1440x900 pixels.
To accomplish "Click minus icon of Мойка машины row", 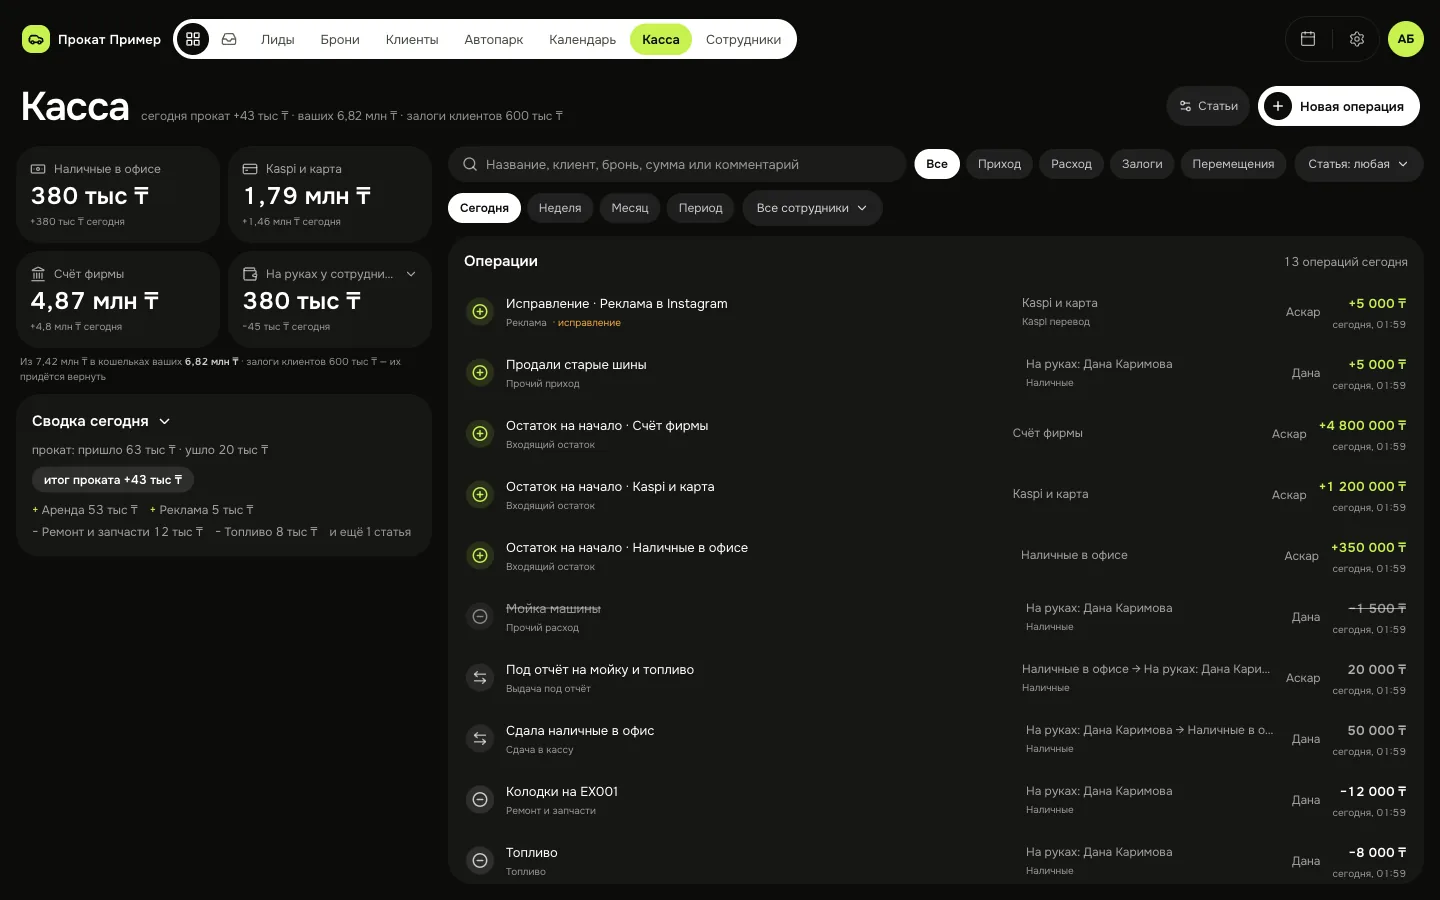I will pyautogui.click(x=480, y=617).
